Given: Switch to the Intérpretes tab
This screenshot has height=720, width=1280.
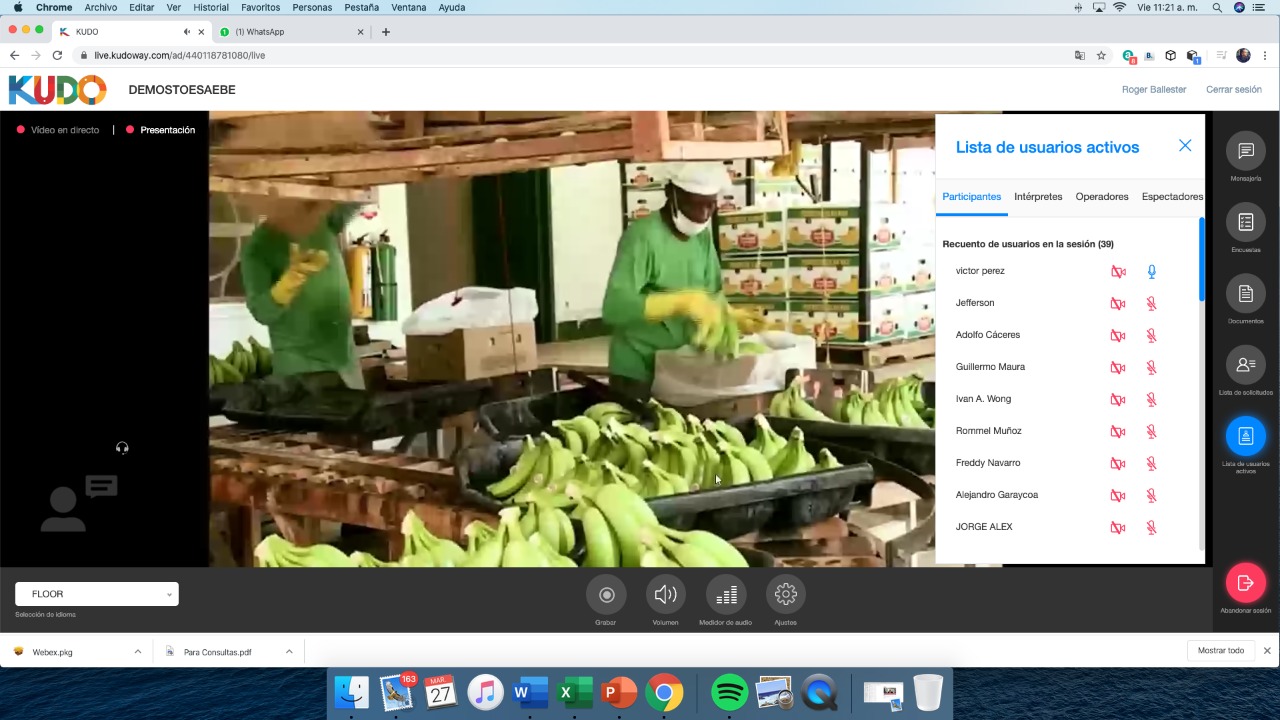Looking at the screenshot, I should pyautogui.click(x=1038, y=197).
